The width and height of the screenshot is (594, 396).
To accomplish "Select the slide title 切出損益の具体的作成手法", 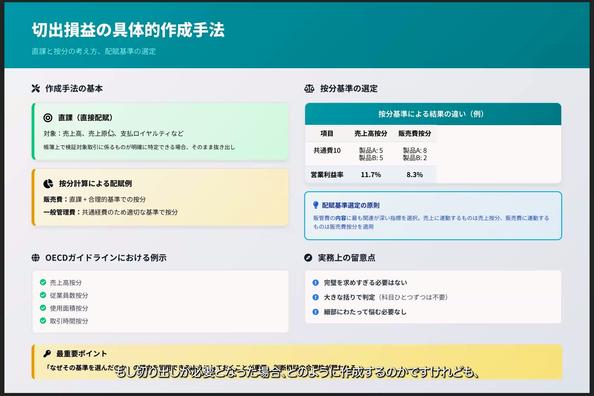I will [128, 30].
